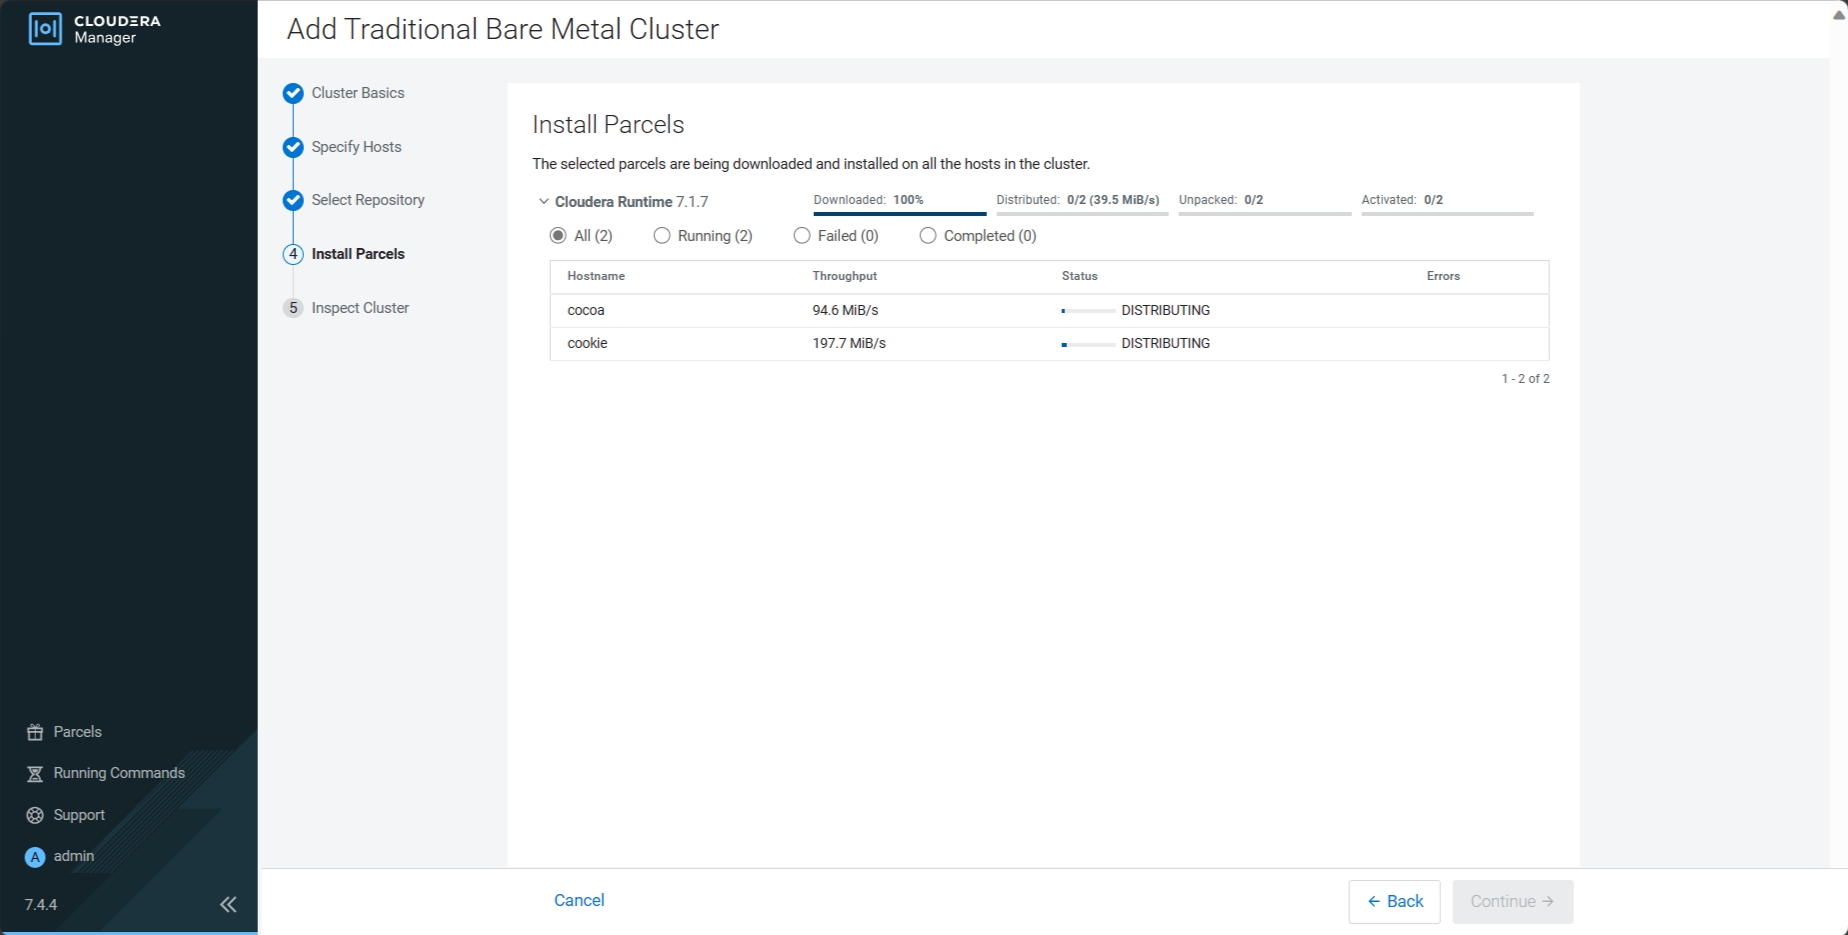The width and height of the screenshot is (1848, 935).
Task: Click the Running Commands hourglass icon
Action: point(35,774)
